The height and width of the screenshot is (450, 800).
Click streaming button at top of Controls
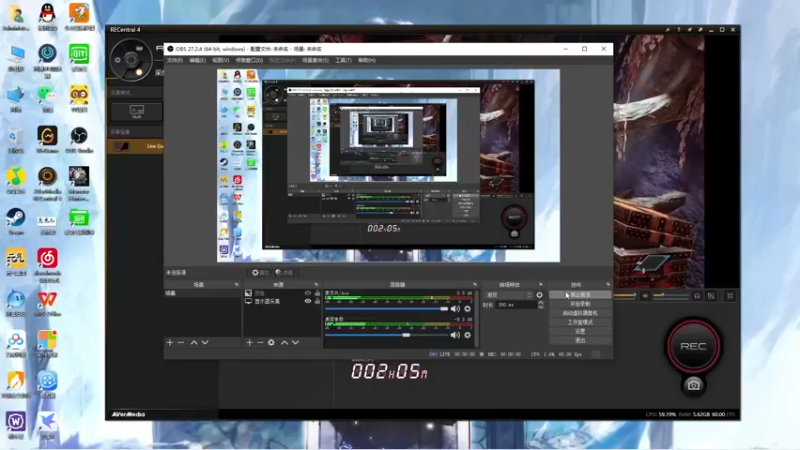[580, 294]
